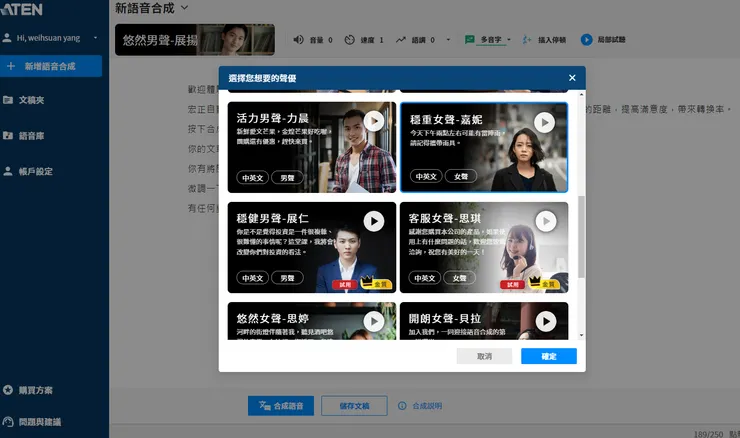Click the 試用 badge on 思琪 card

point(513,285)
